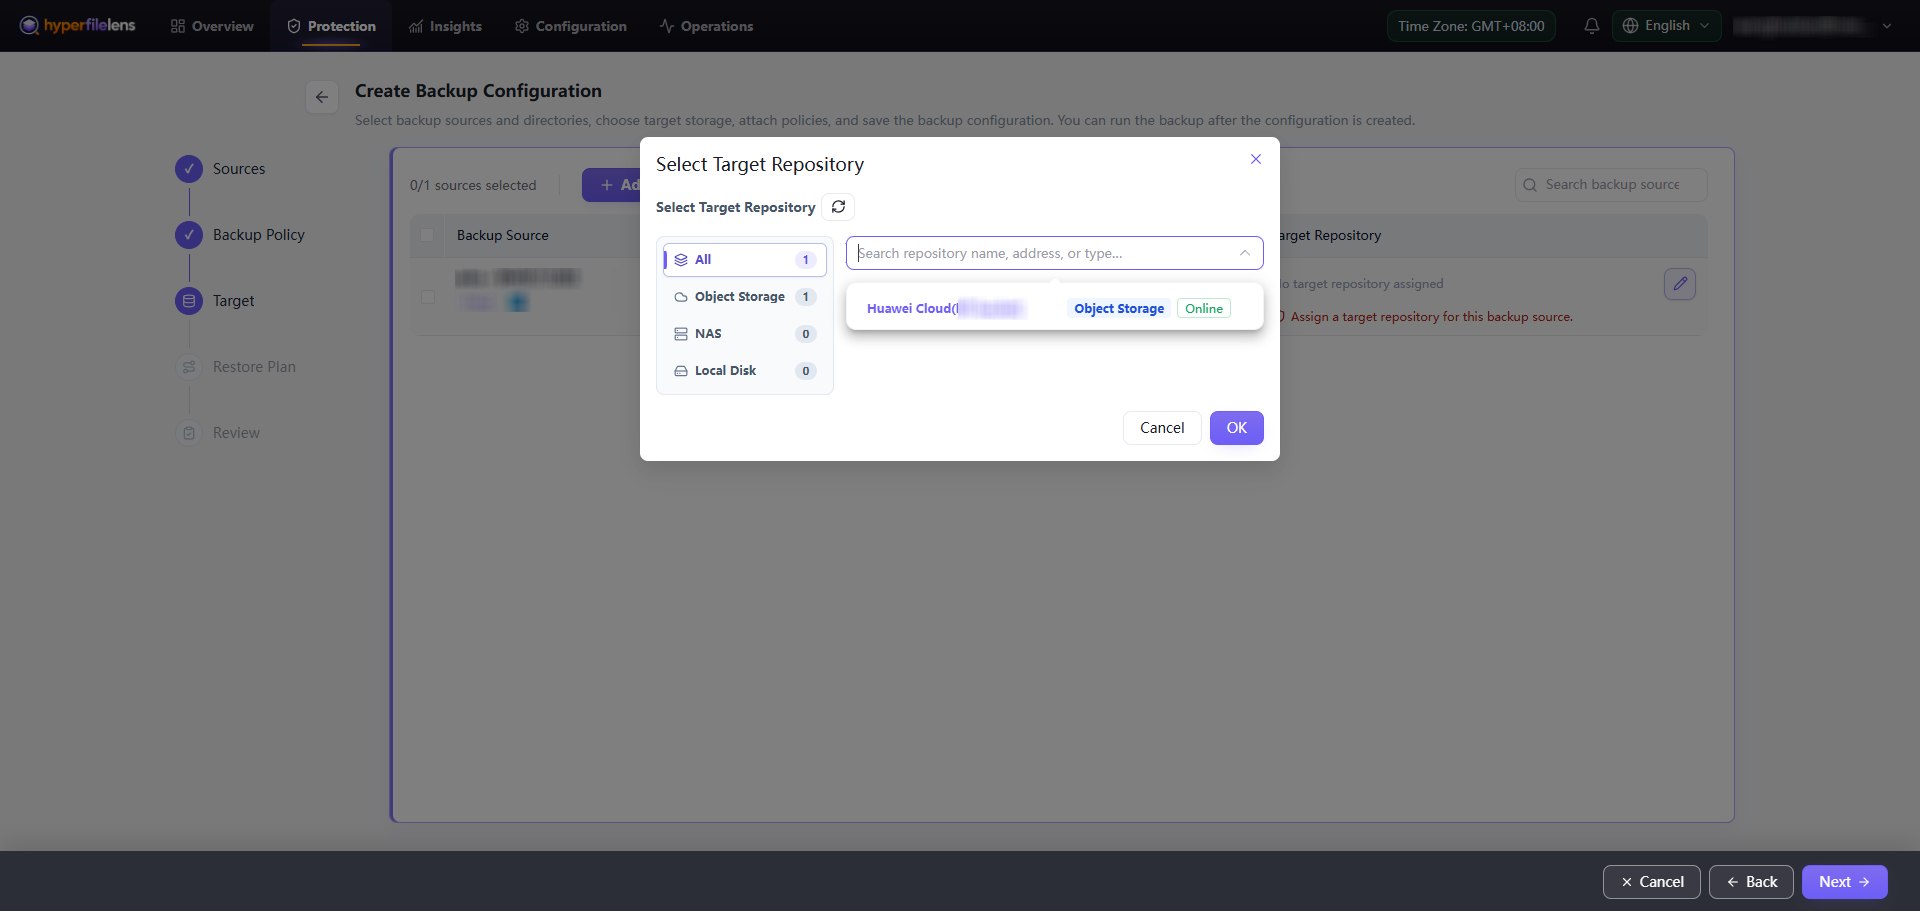Click the Sources step checkmark icon
This screenshot has width=1920, height=911.
tap(189, 169)
